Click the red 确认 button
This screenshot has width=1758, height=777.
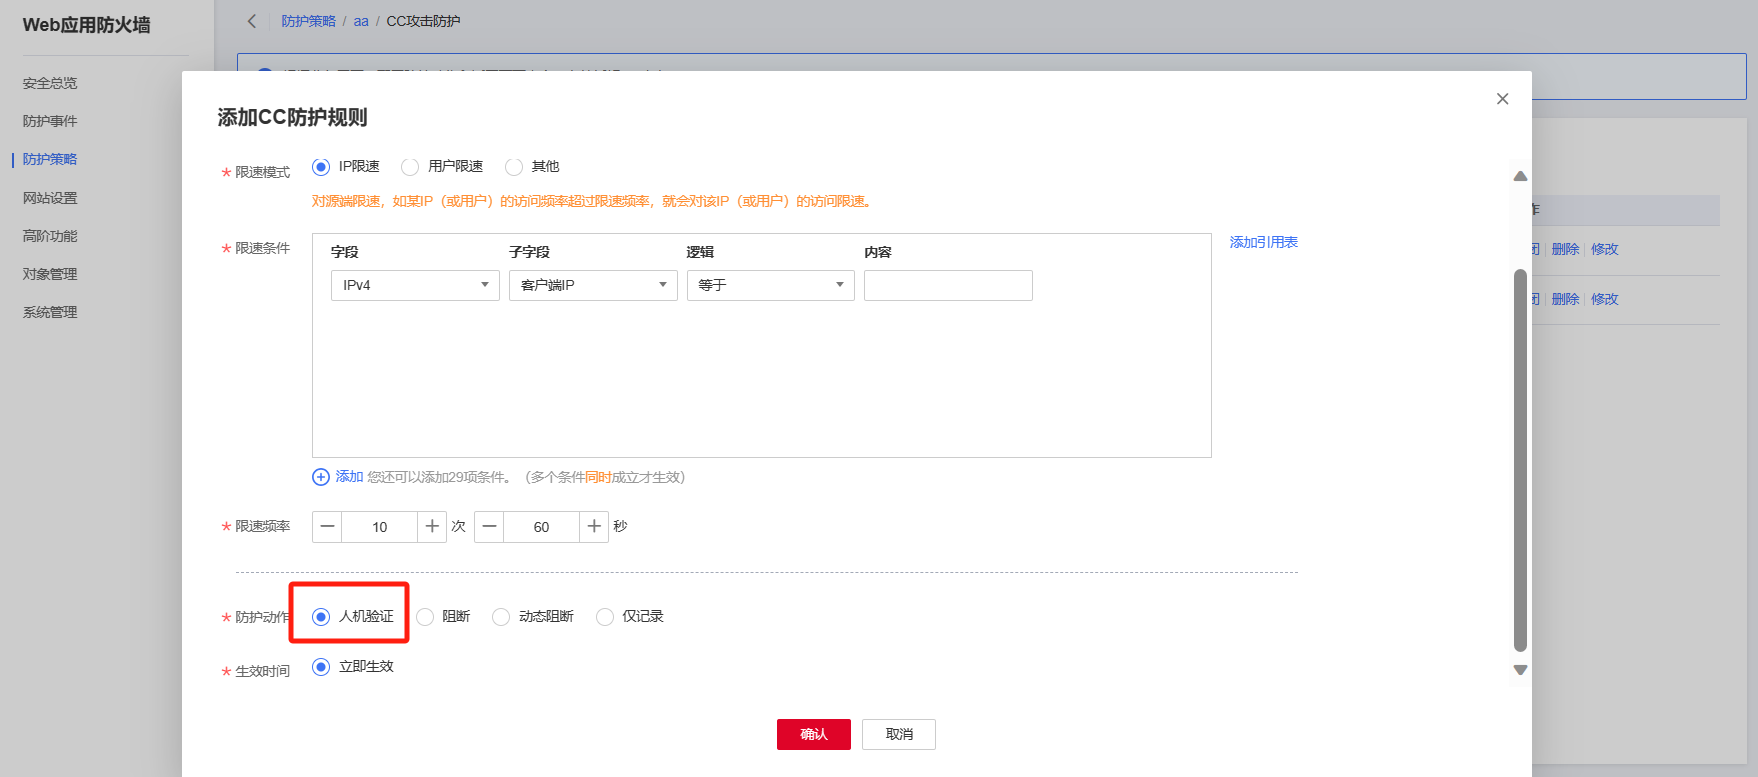click(813, 734)
